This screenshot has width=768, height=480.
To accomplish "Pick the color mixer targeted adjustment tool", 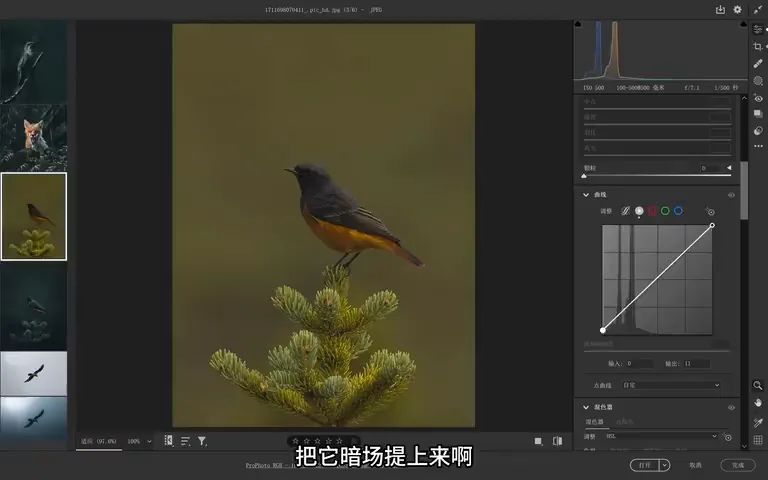I will point(727,437).
